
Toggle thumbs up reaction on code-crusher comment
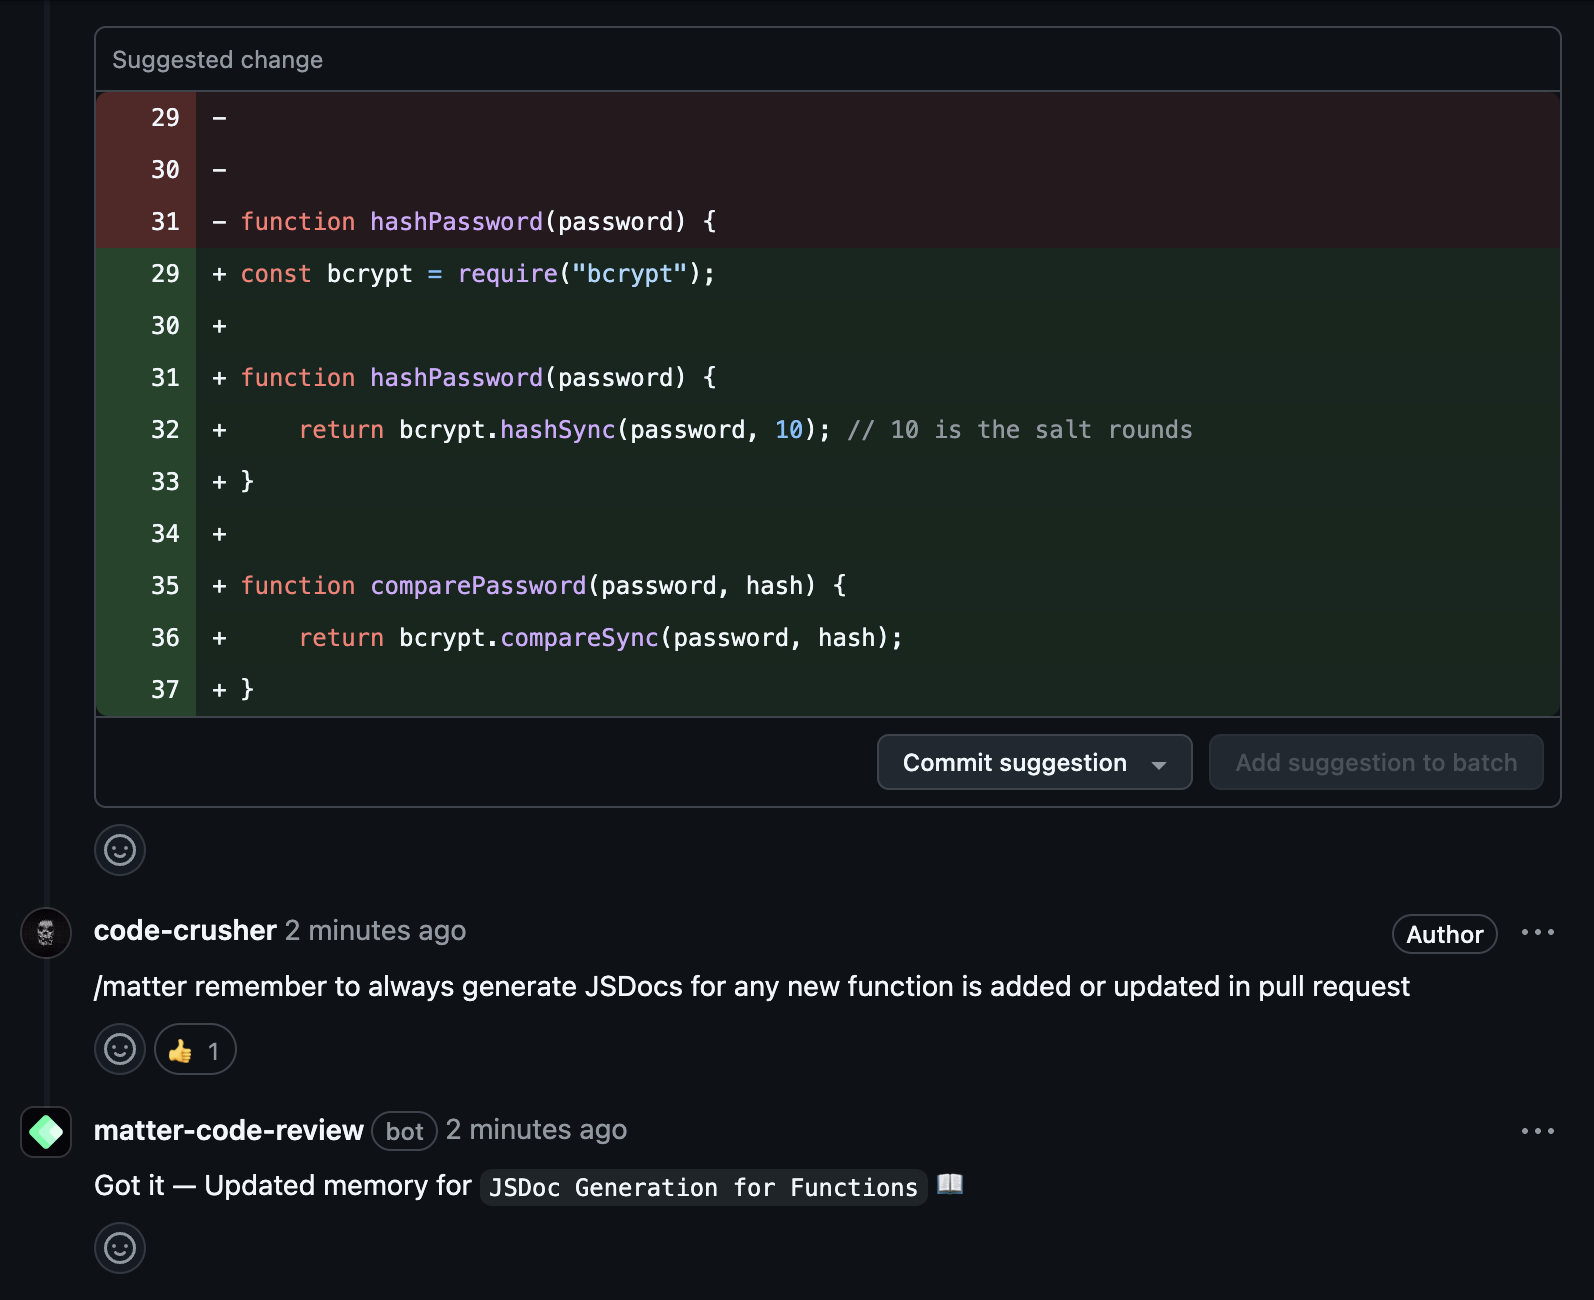[x=195, y=1050]
